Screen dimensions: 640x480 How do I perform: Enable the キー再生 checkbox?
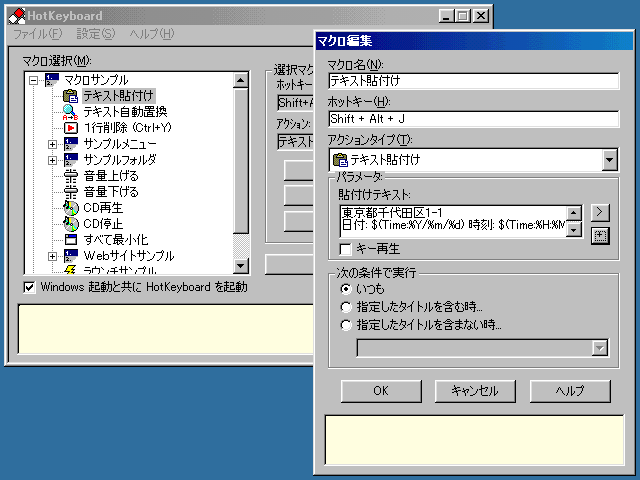pos(345,249)
